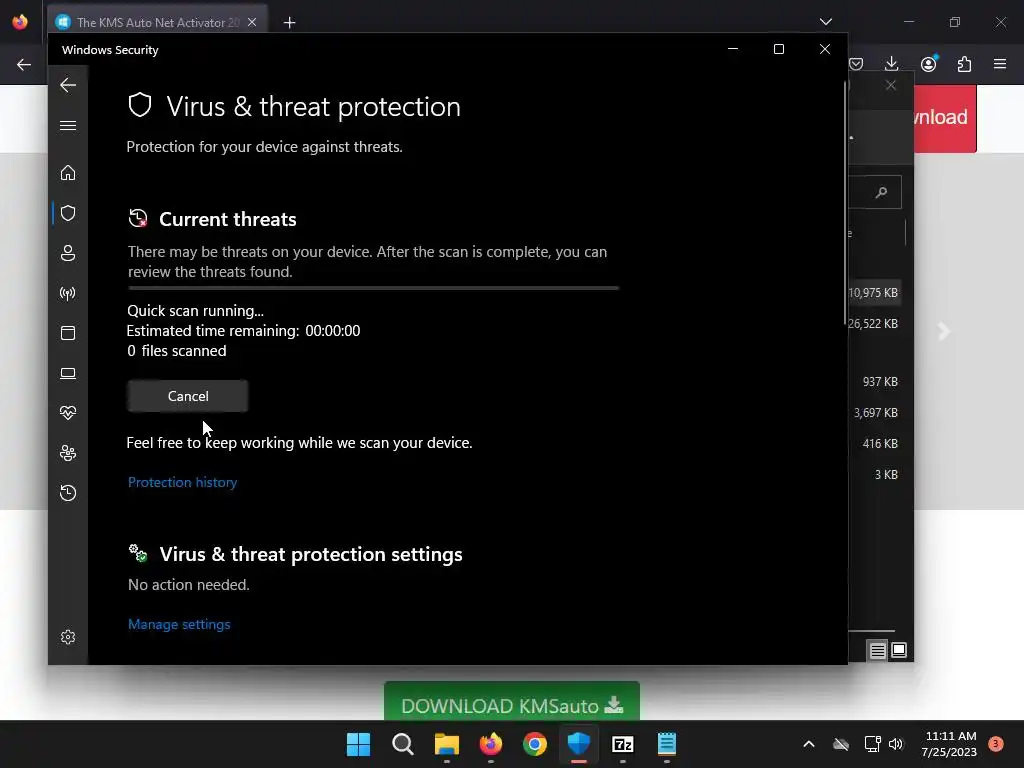Image resolution: width=1024 pixels, height=768 pixels.
Task: Select the 937 KB file row
Action: [x=875, y=381]
